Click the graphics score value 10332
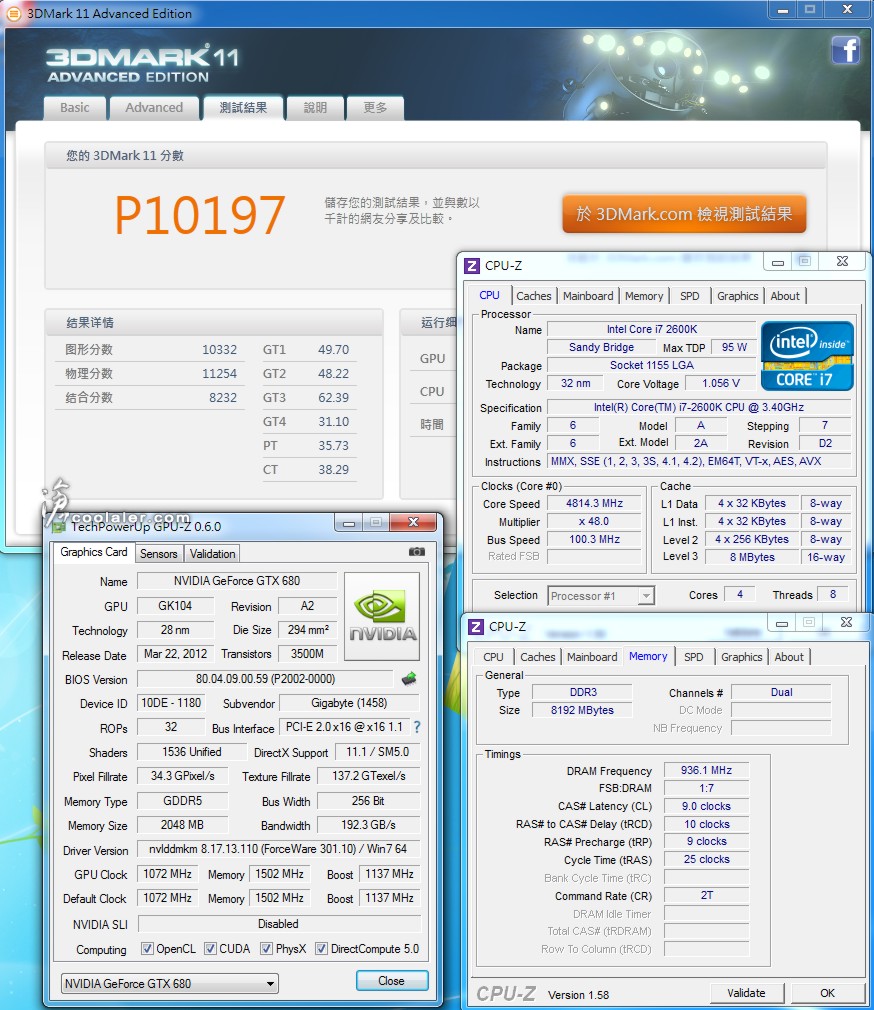 click(x=220, y=350)
